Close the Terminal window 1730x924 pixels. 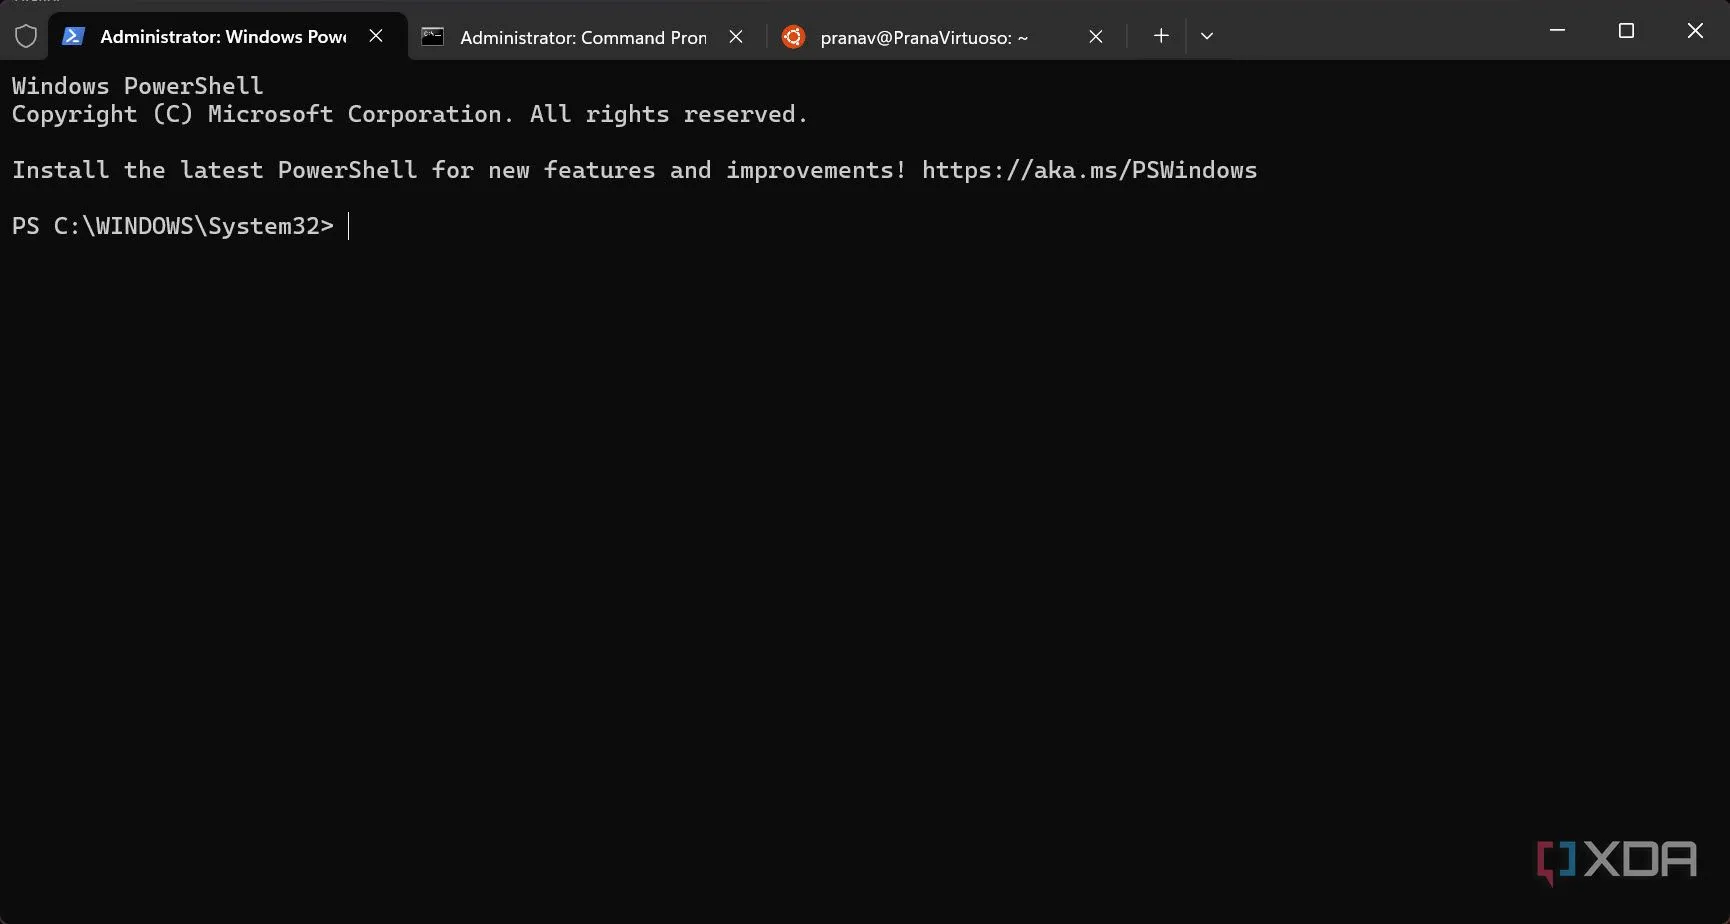tap(1695, 31)
